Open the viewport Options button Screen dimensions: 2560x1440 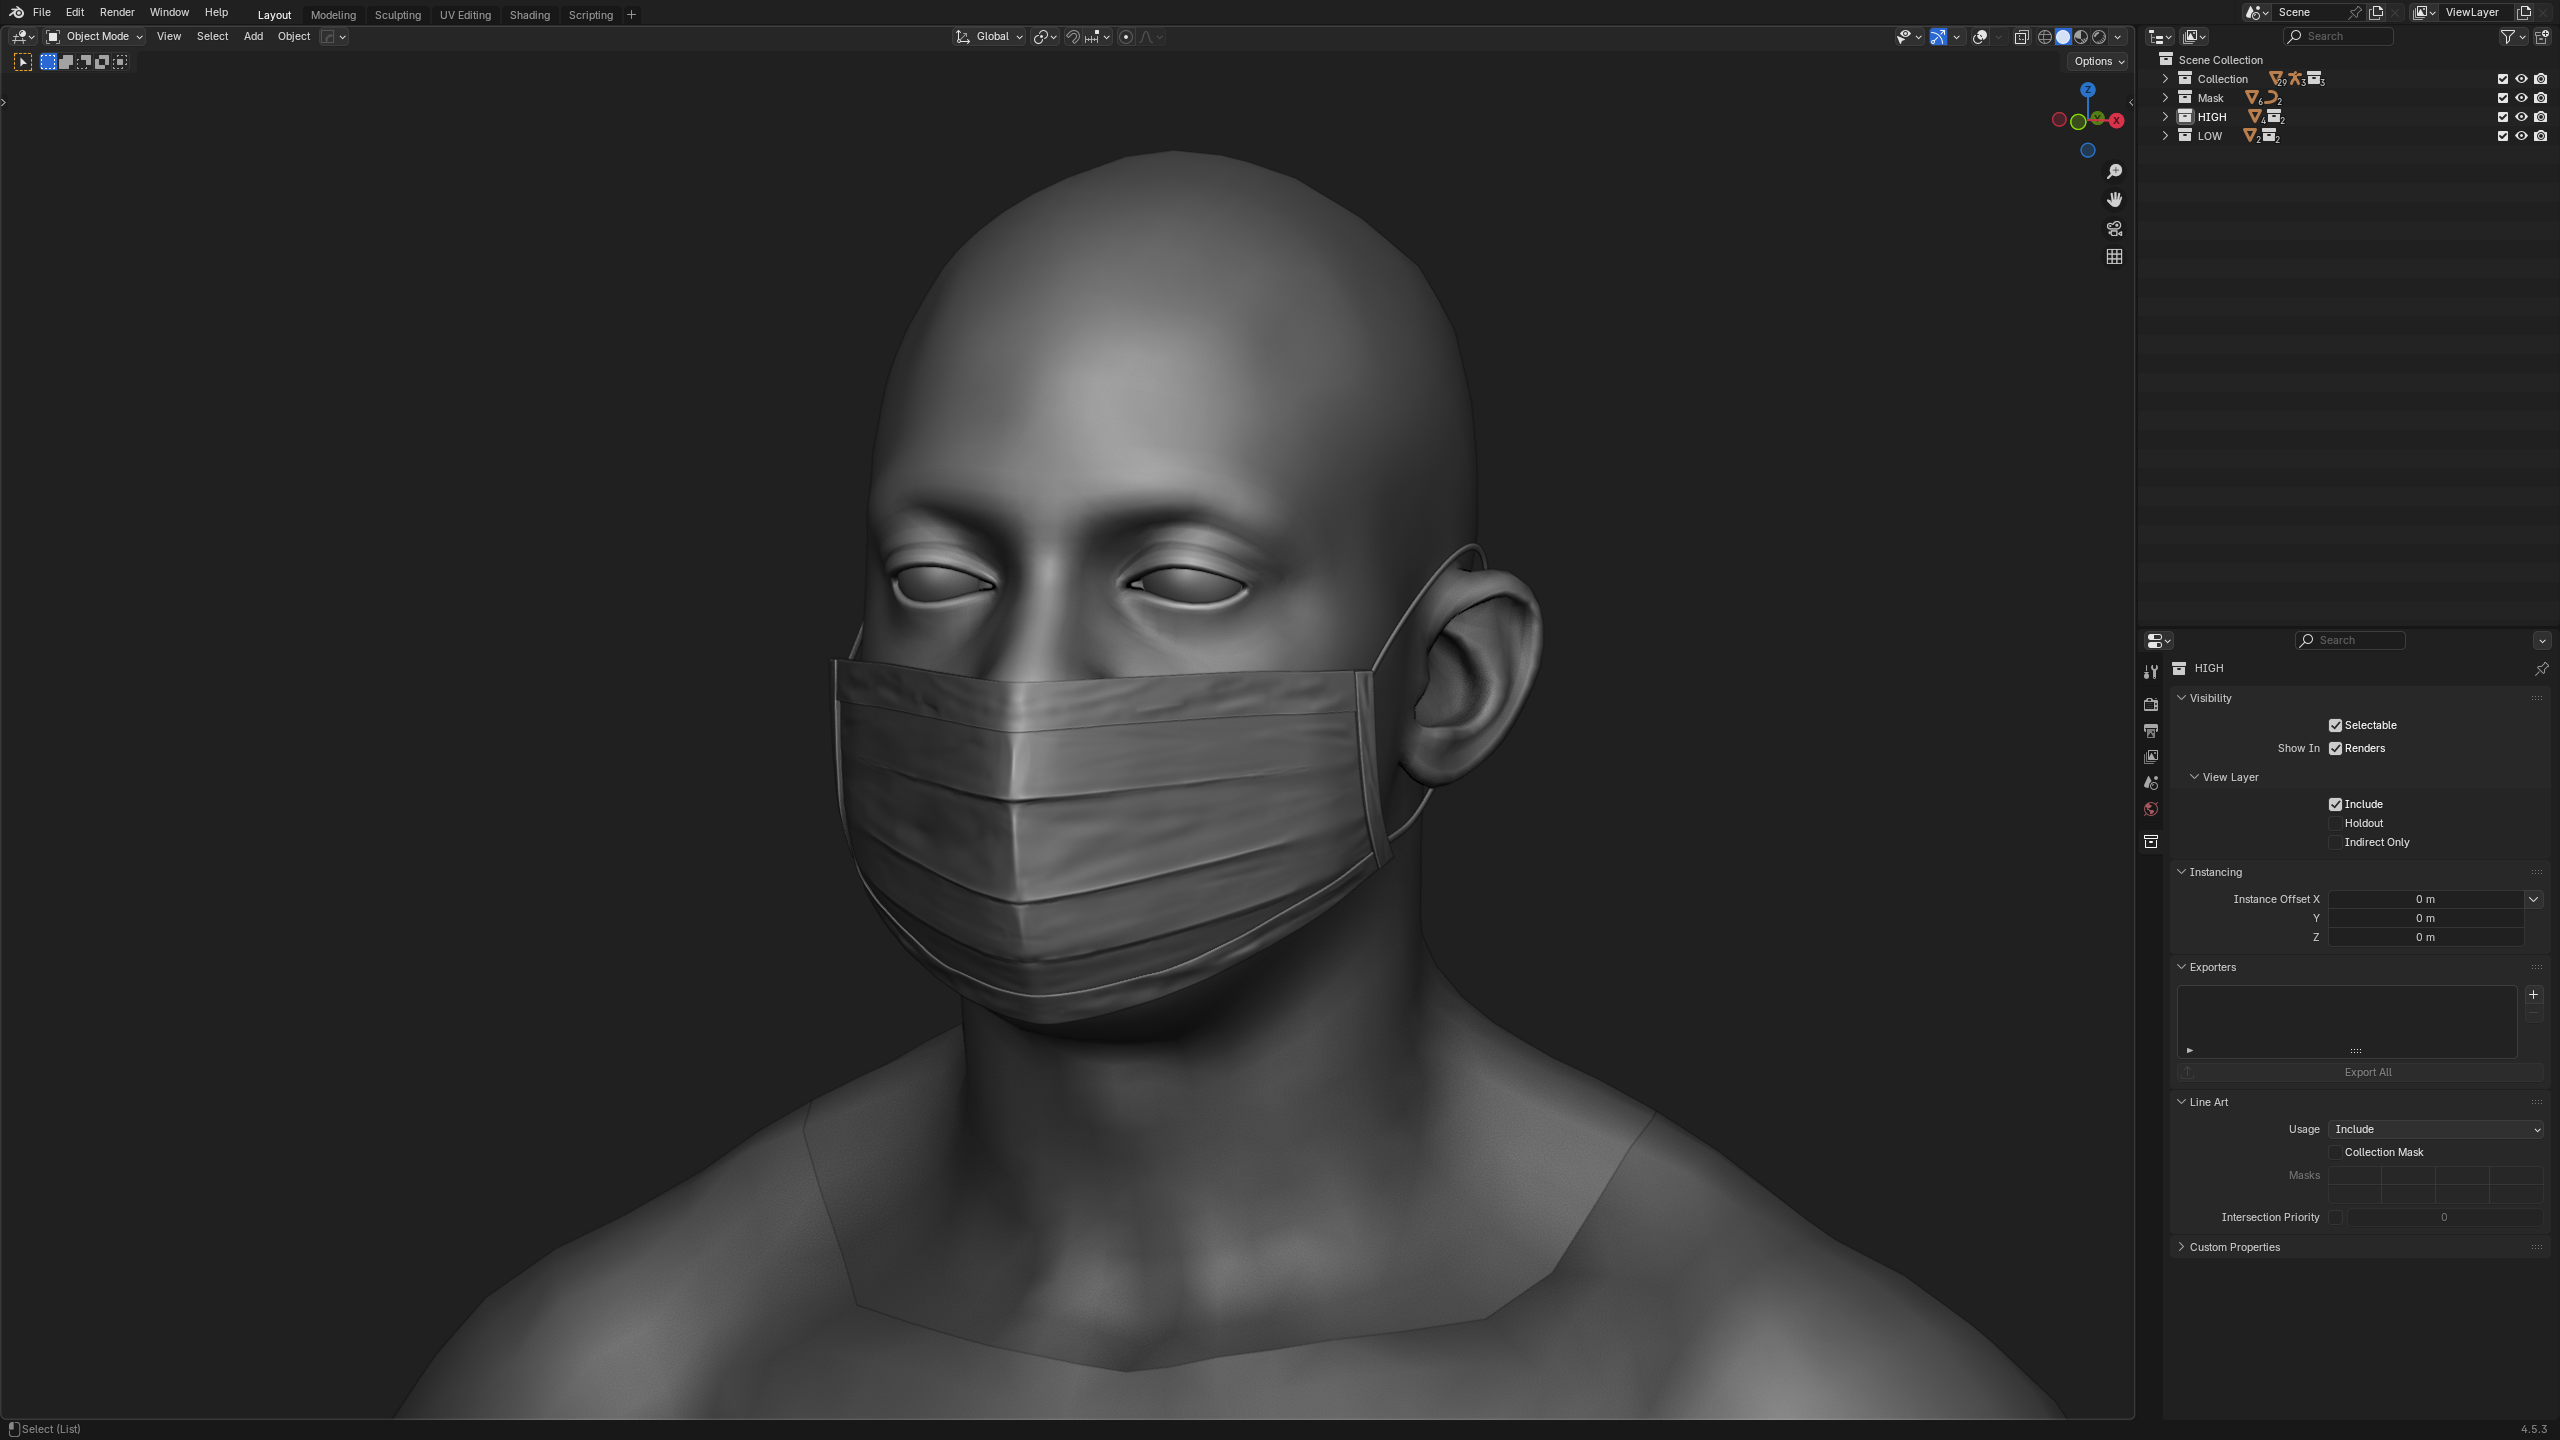(2098, 61)
